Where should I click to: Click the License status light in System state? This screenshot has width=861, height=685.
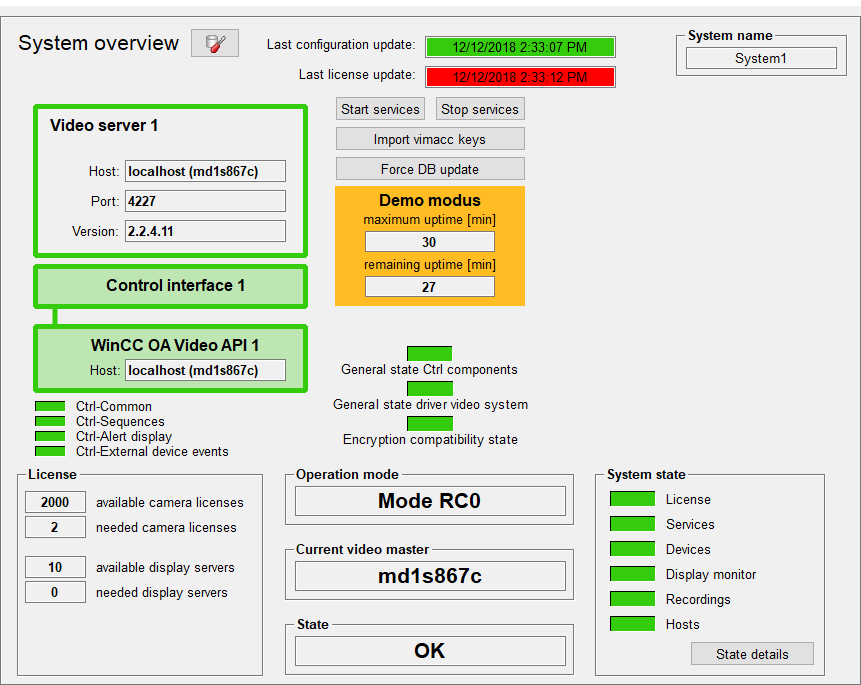point(632,499)
